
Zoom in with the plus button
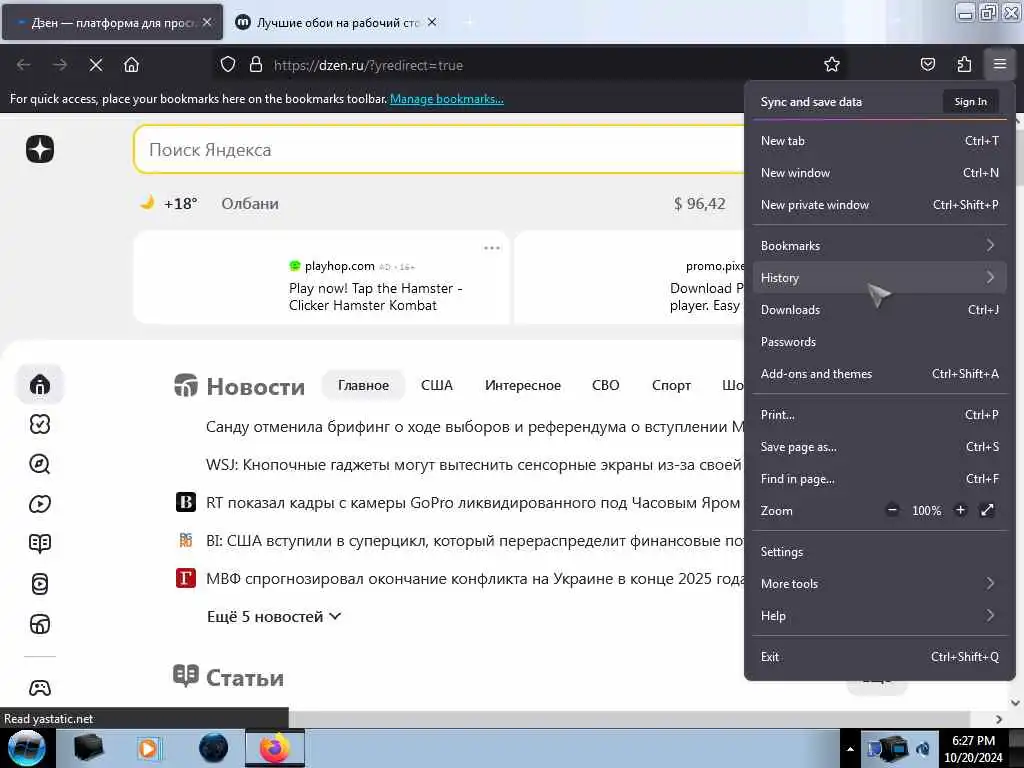pyautogui.click(x=960, y=510)
